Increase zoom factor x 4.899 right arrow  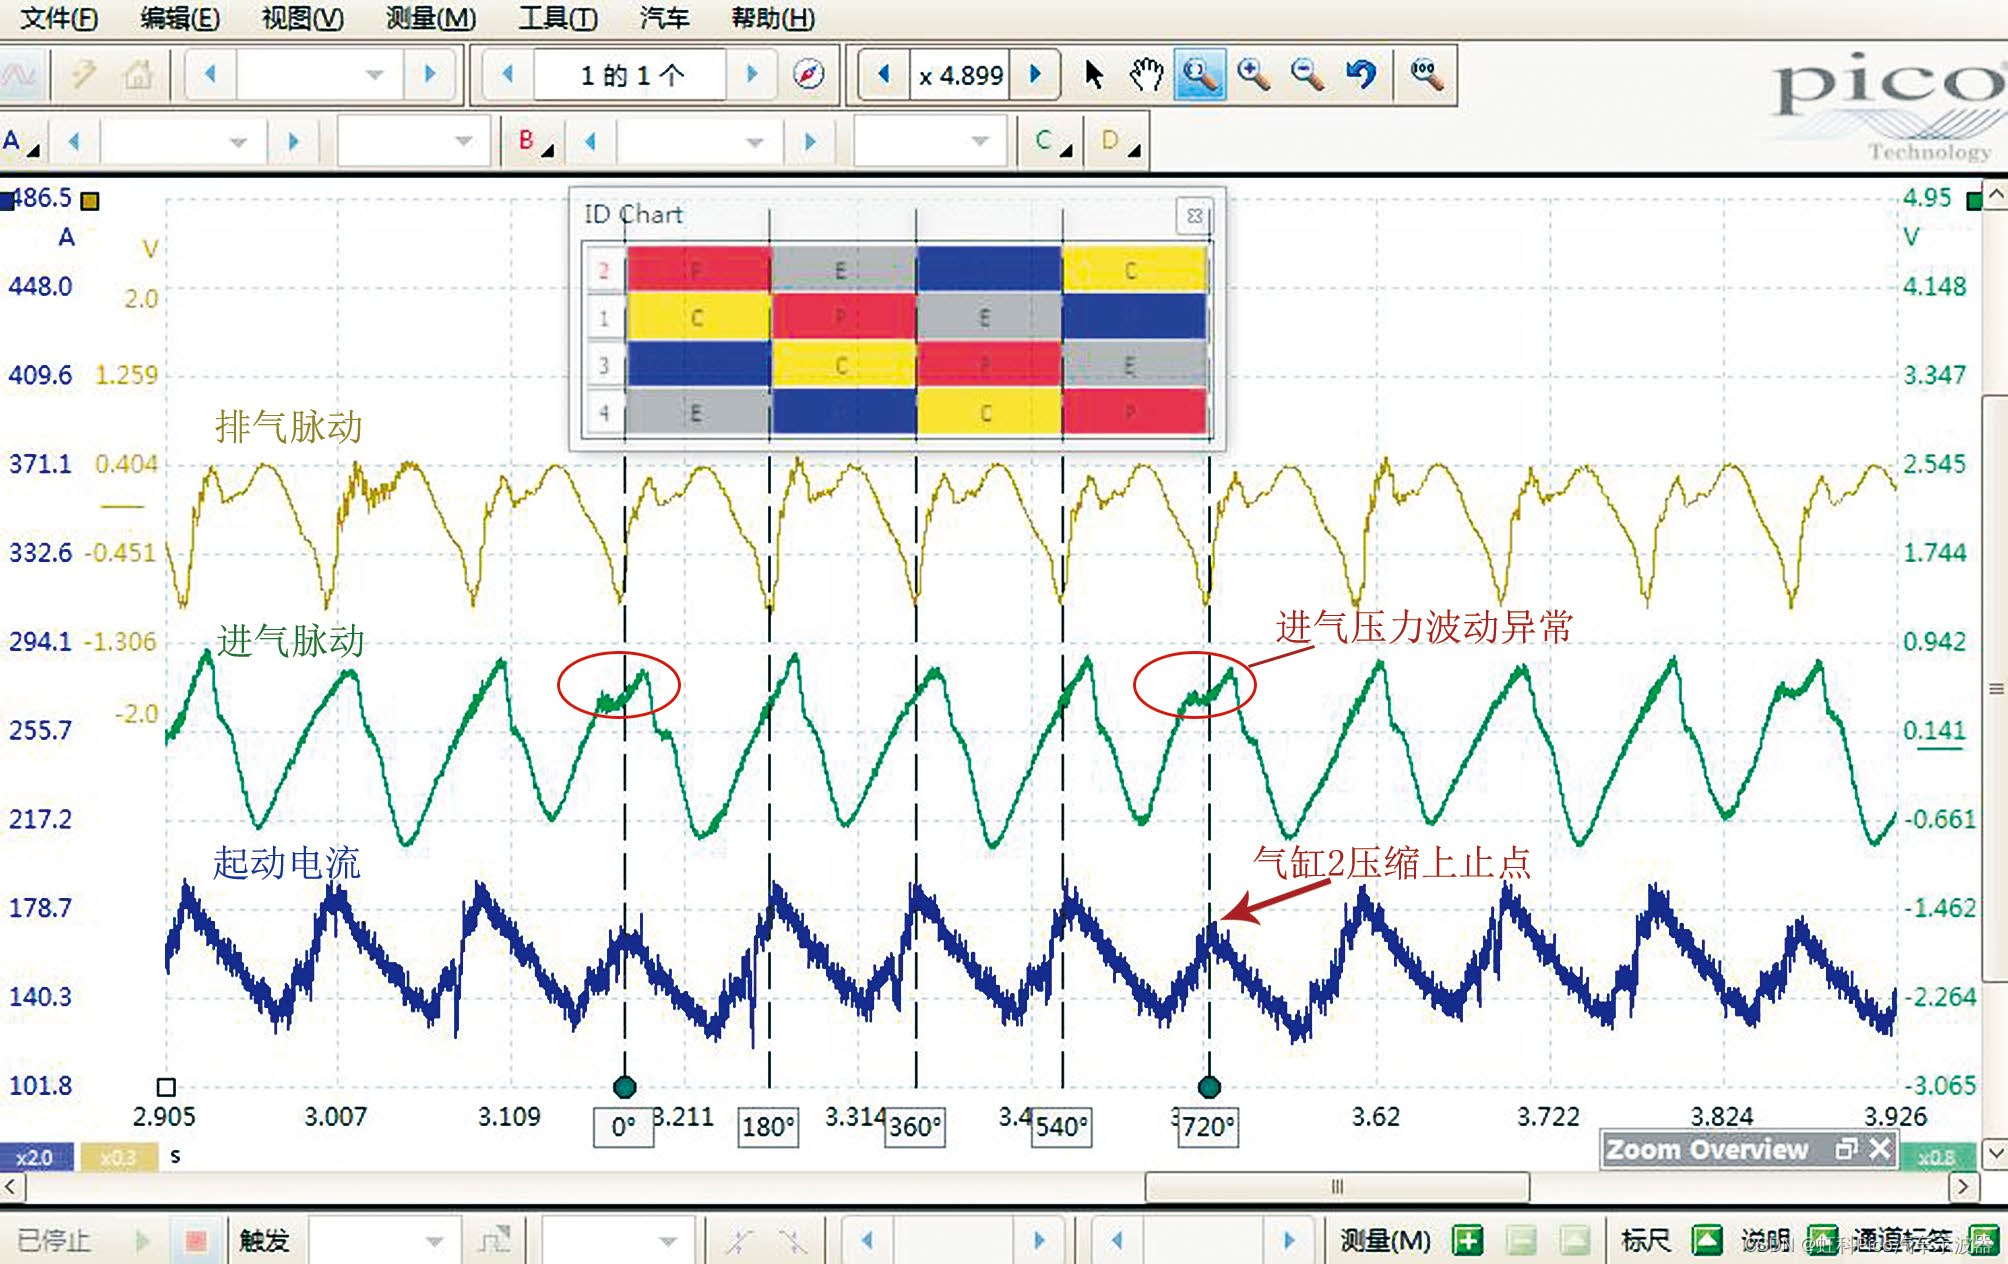point(1036,74)
